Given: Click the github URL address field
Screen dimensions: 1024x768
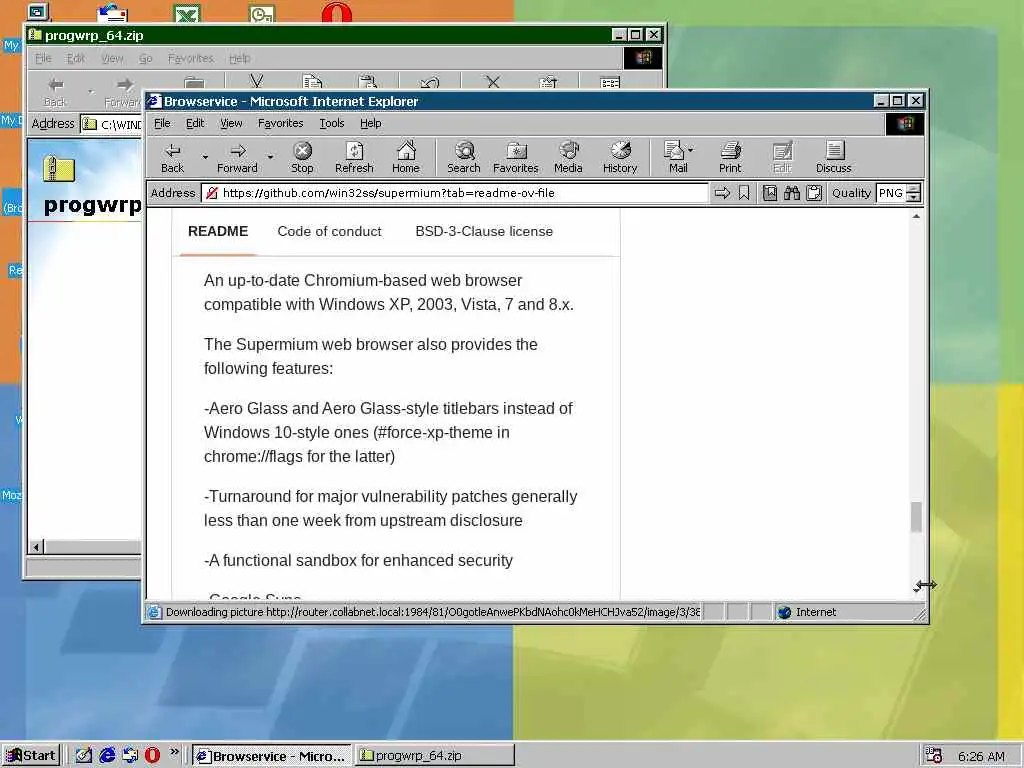Looking at the screenshot, I should pyautogui.click(x=455, y=193).
